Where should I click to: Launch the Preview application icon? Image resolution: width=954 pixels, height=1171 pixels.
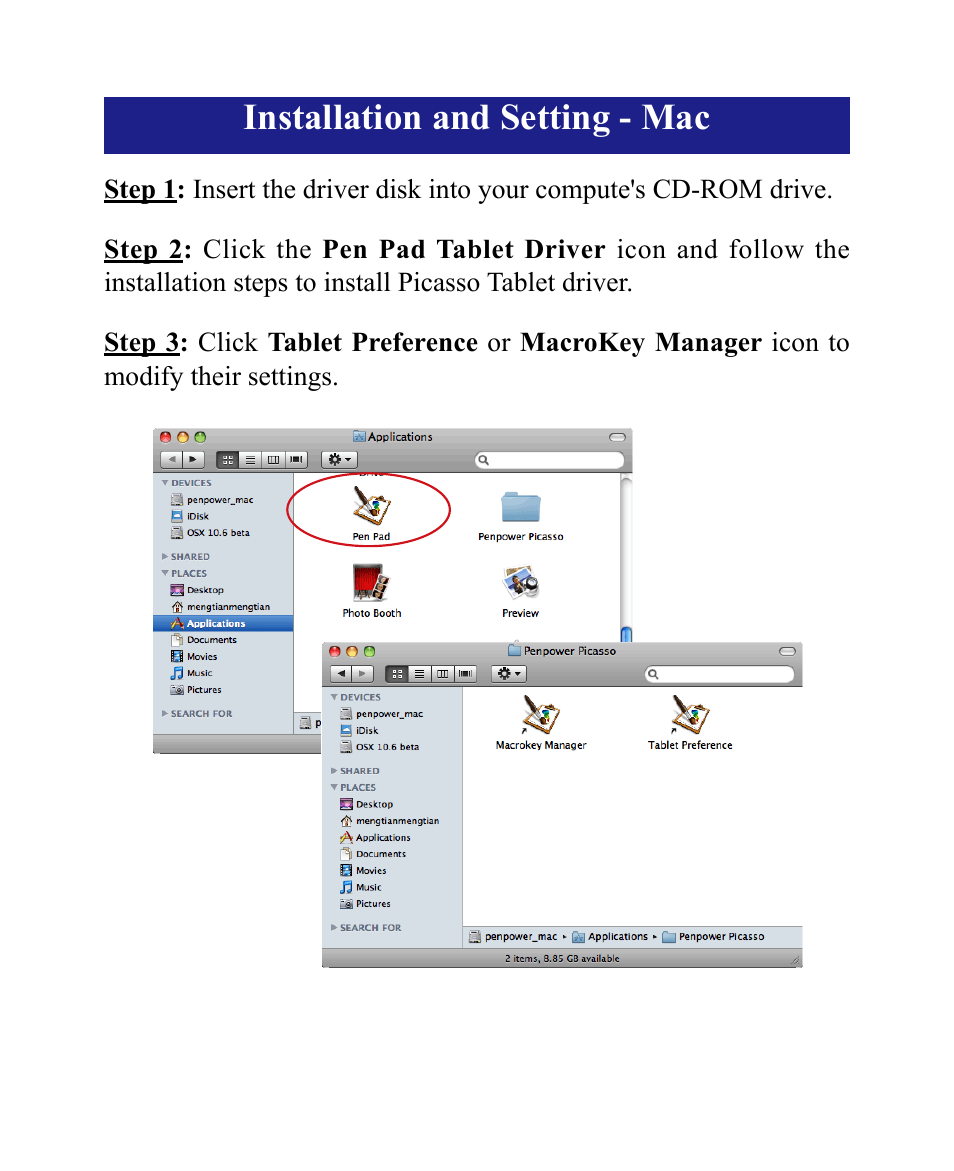[521, 583]
